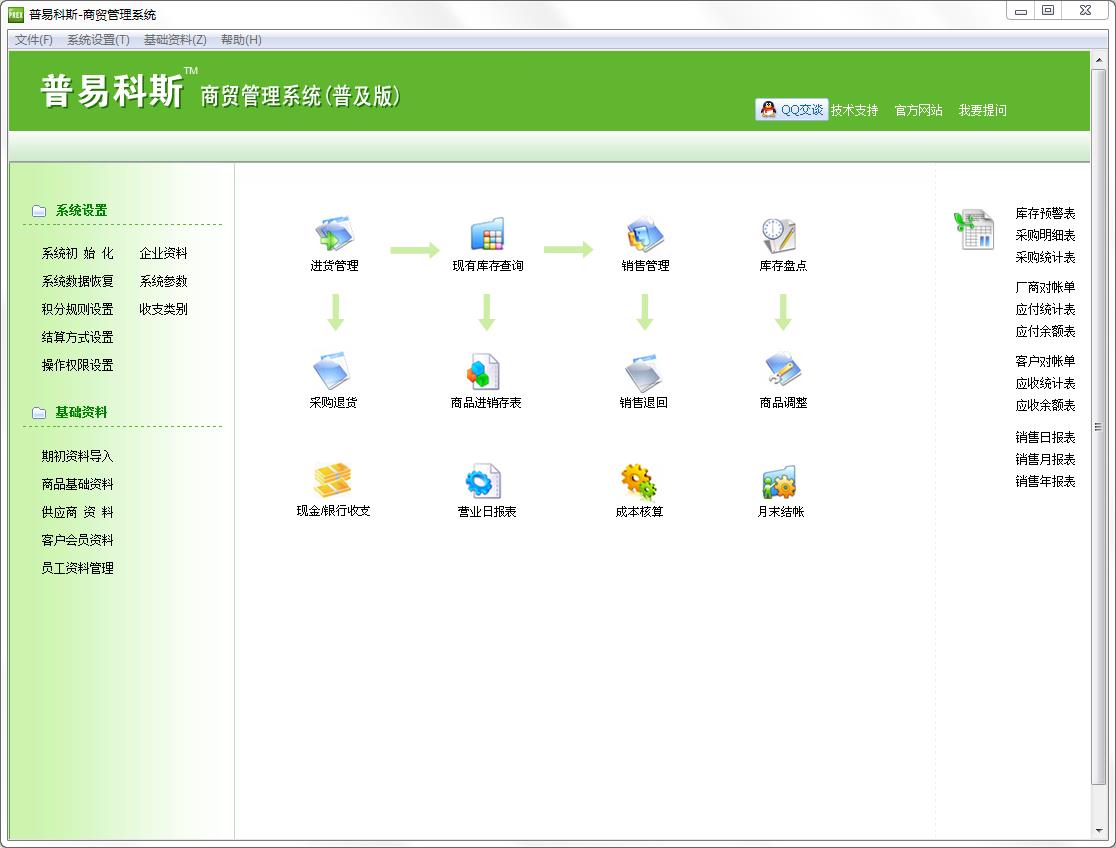The image size is (1116, 848).
Task: Click the folder icon next to 基础资料
Action: (x=39, y=413)
